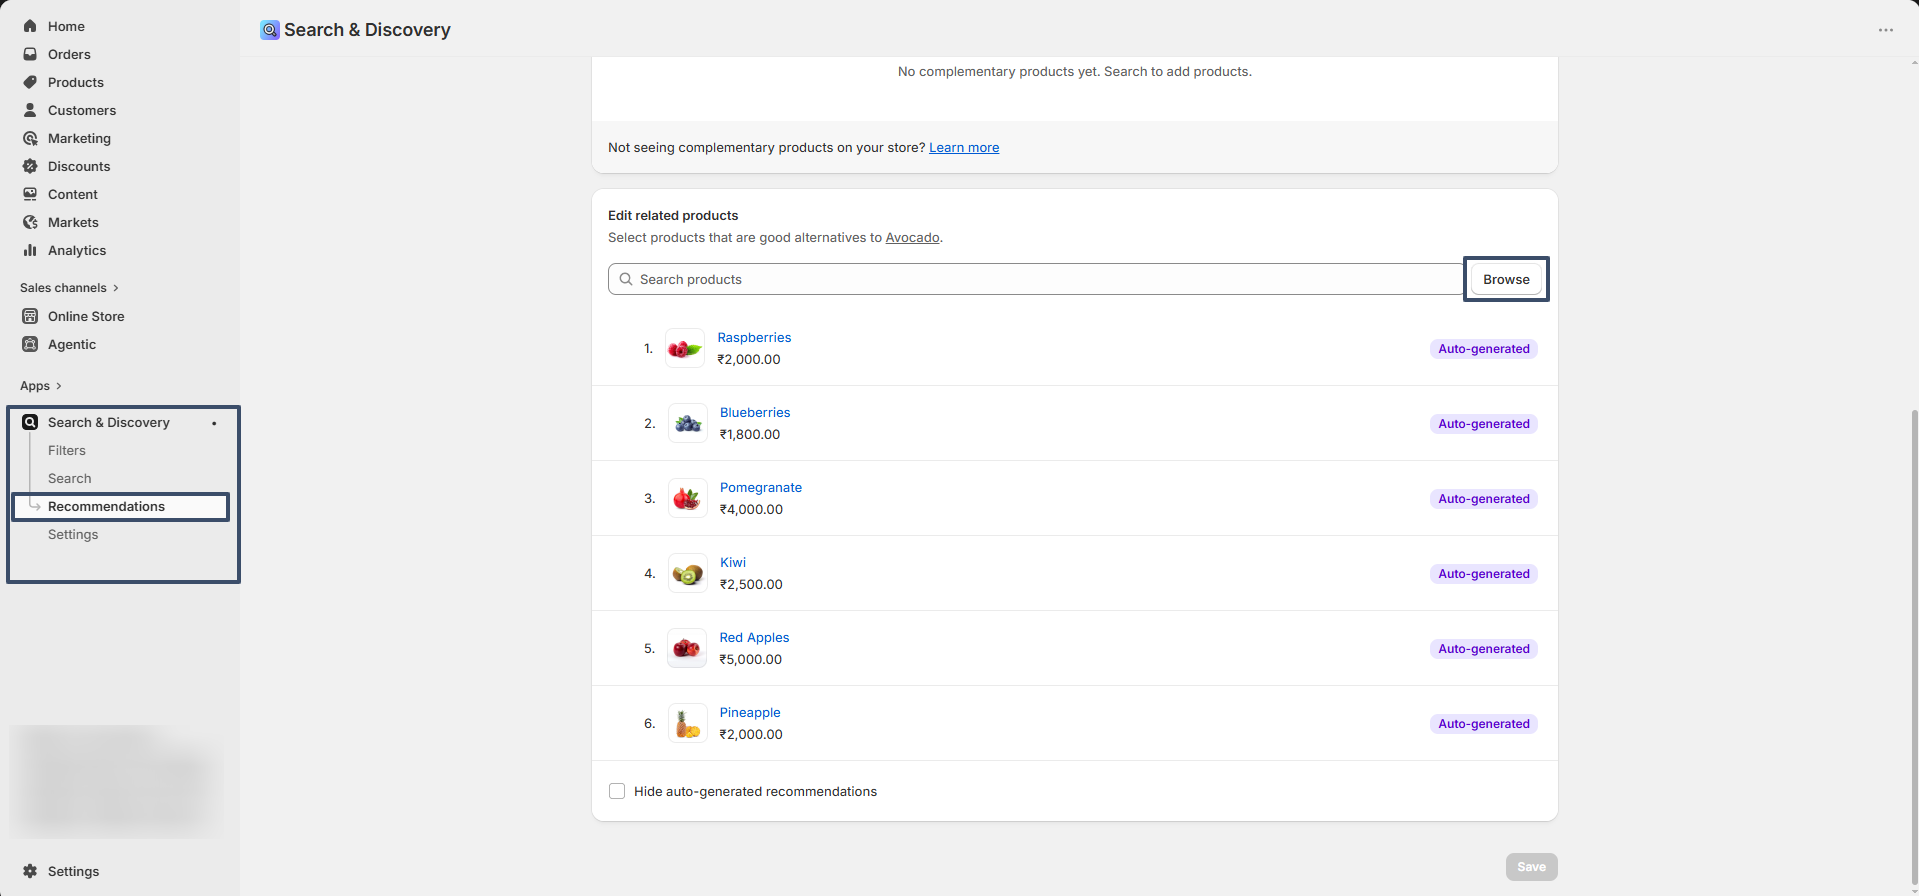1919x896 pixels.
Task: Open the Raspberries product link
Action: 754,337
